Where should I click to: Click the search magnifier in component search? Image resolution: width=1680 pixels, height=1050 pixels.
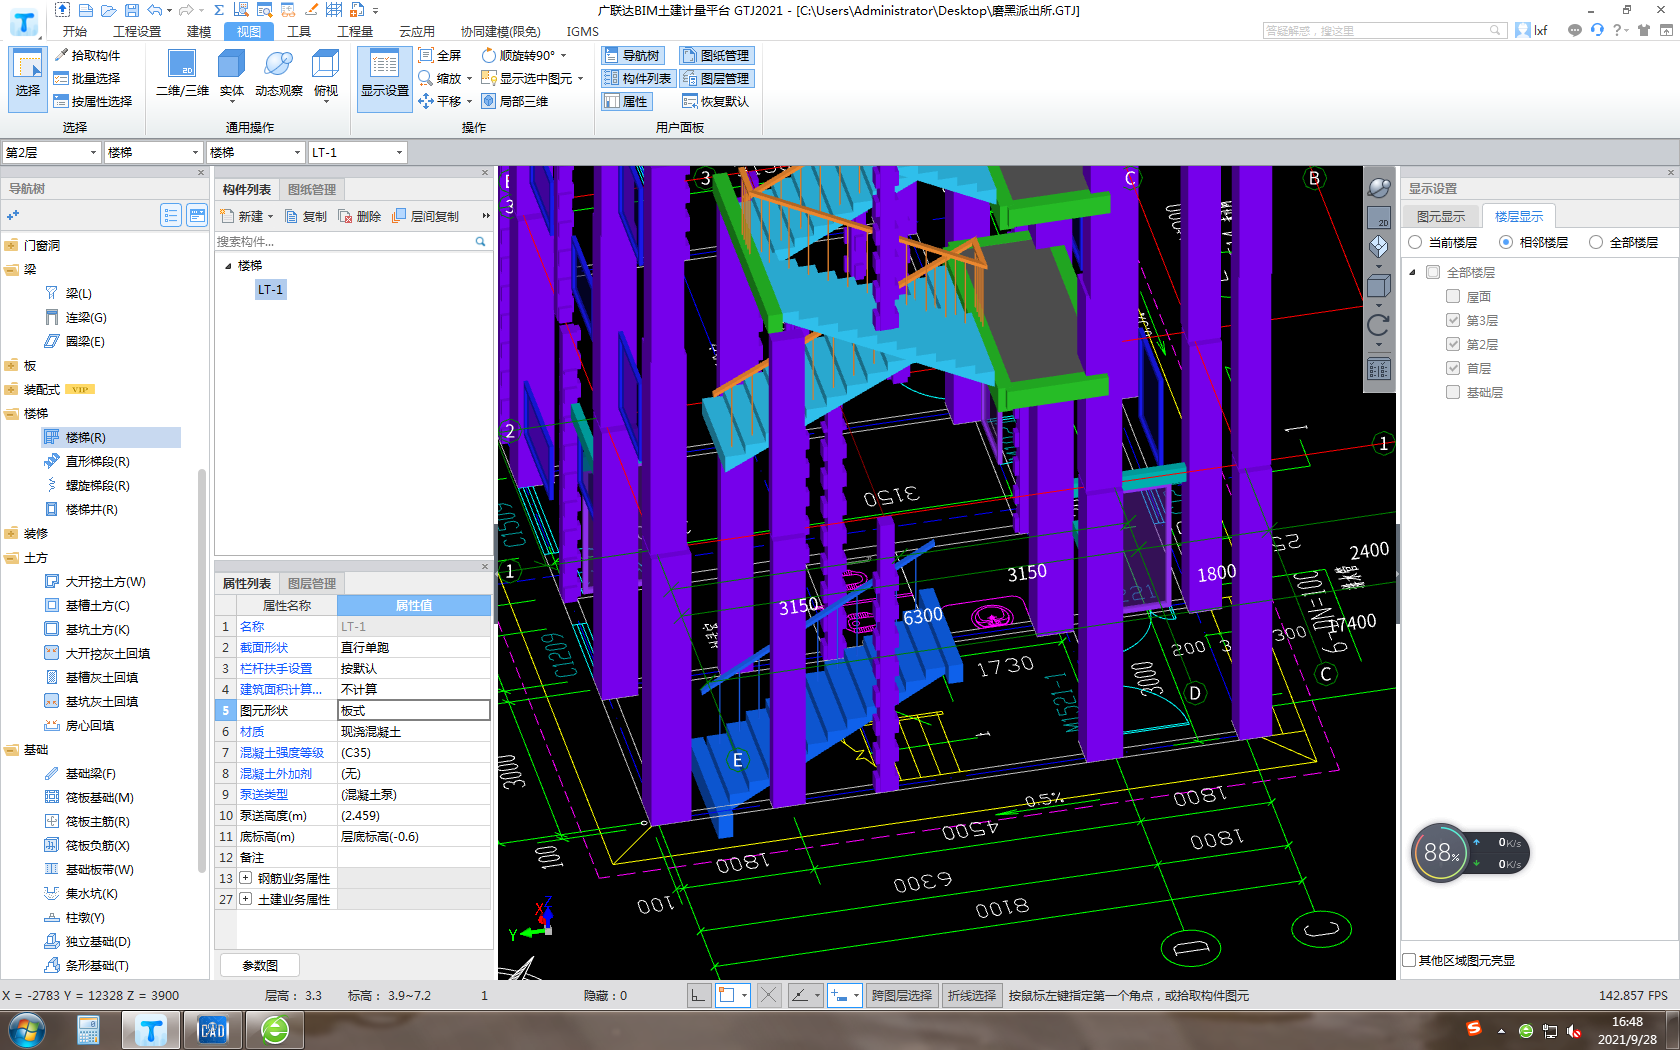[x=480, y=241]
